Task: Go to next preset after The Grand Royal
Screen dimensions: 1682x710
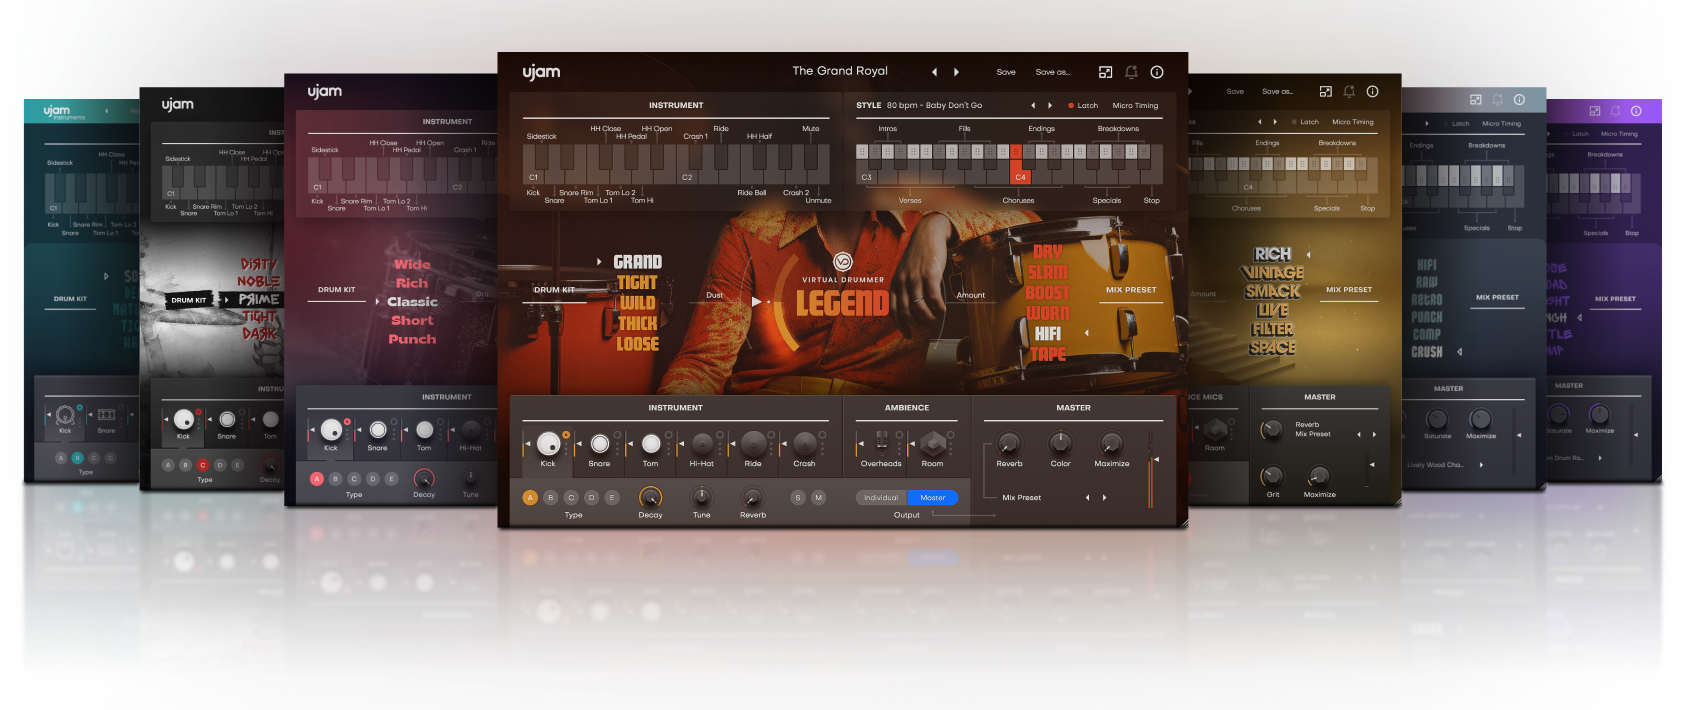Action: (x=957, y=72)
